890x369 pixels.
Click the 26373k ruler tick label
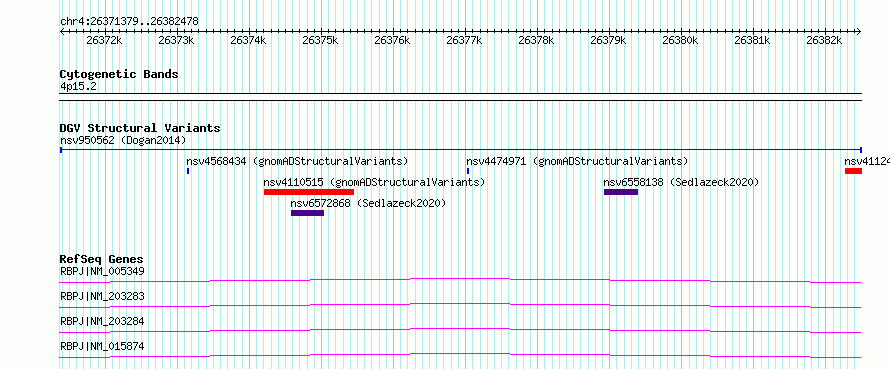[176, 41]
